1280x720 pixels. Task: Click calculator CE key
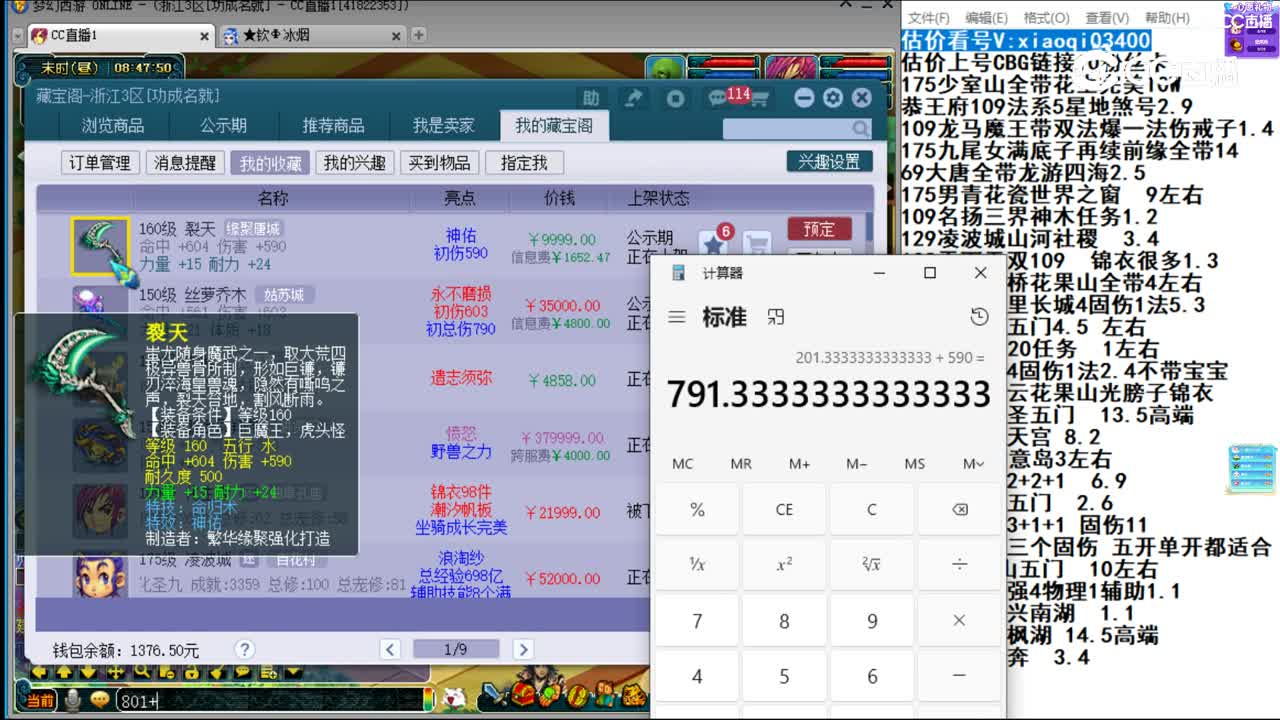click(x=784, y=509)
